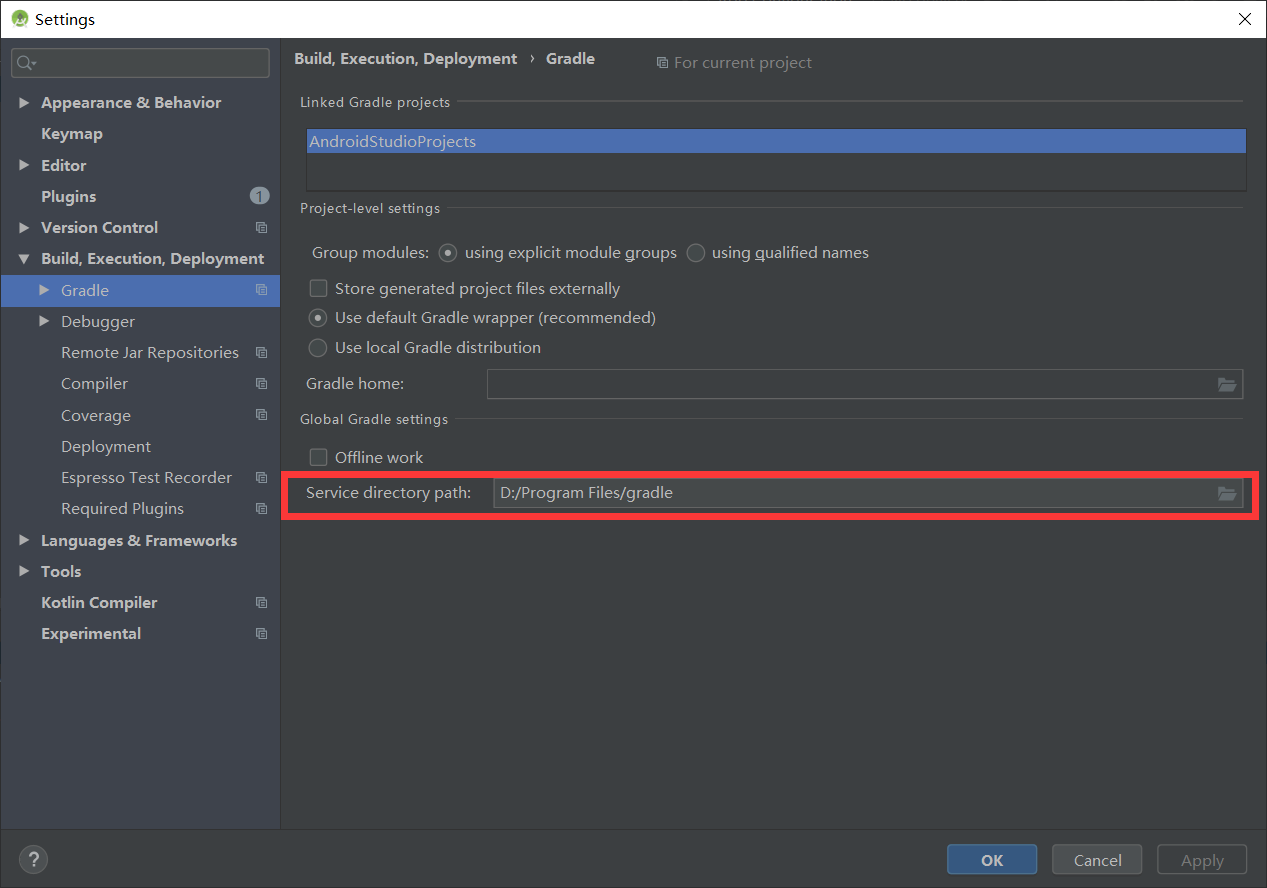The width and height of the screenshot is (1267, 888).
Task: Click the project-level icon beside Version Control
Action: click(261, 228)
